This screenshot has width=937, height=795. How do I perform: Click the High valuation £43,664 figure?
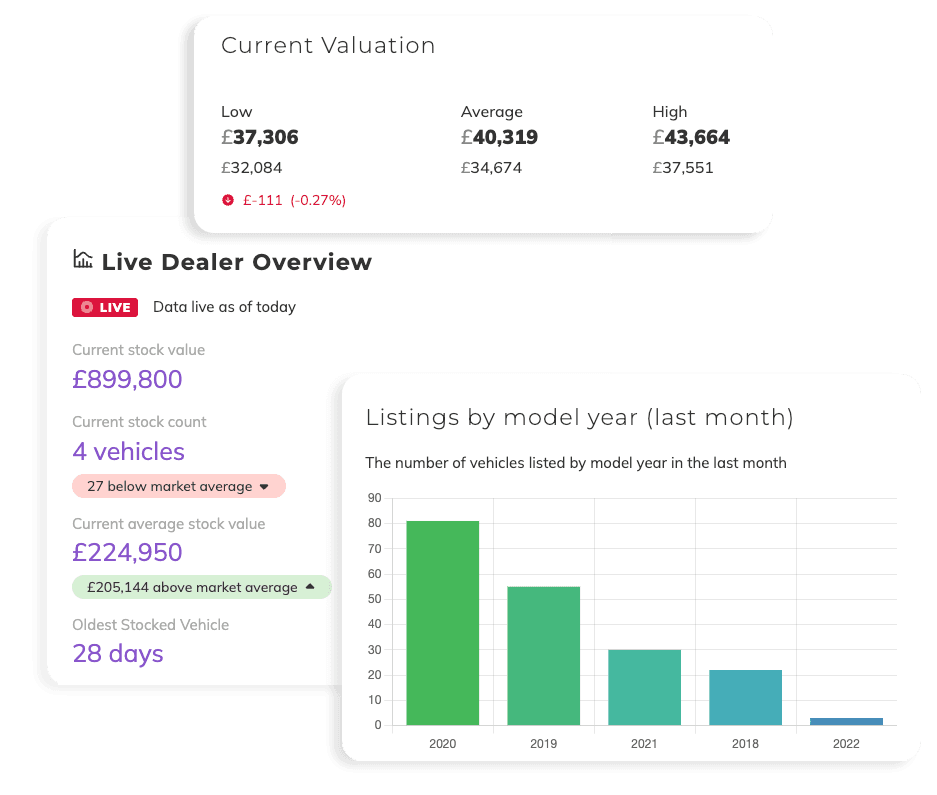click(691, 138)
